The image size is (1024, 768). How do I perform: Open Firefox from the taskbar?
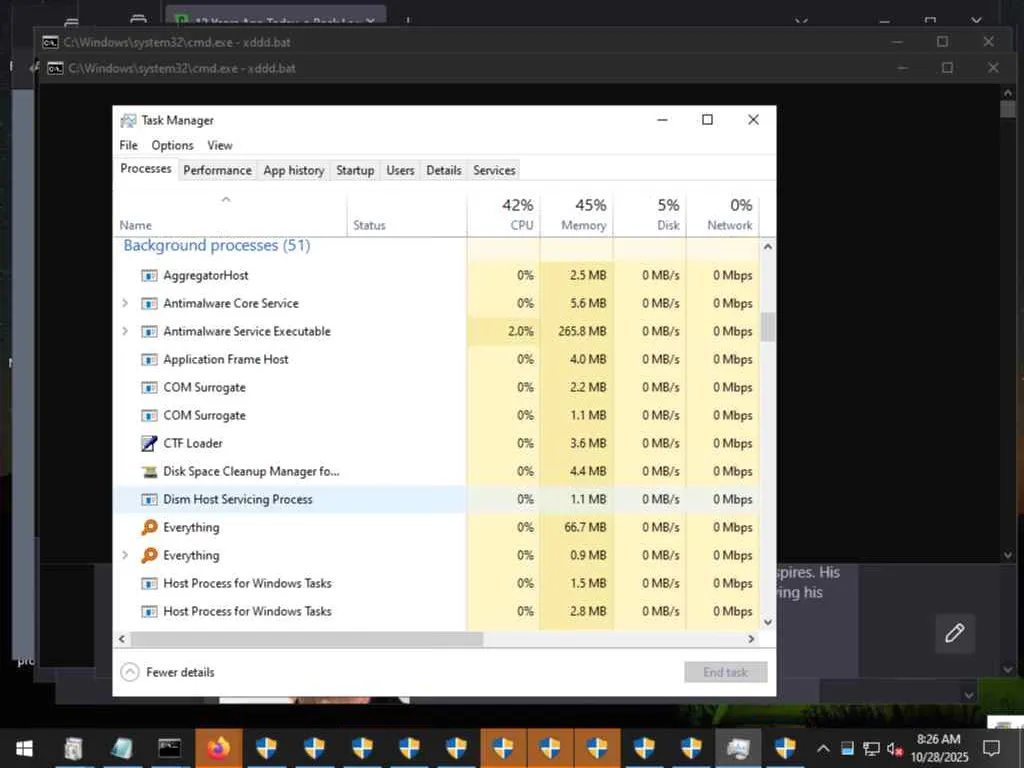coord(219,748)
